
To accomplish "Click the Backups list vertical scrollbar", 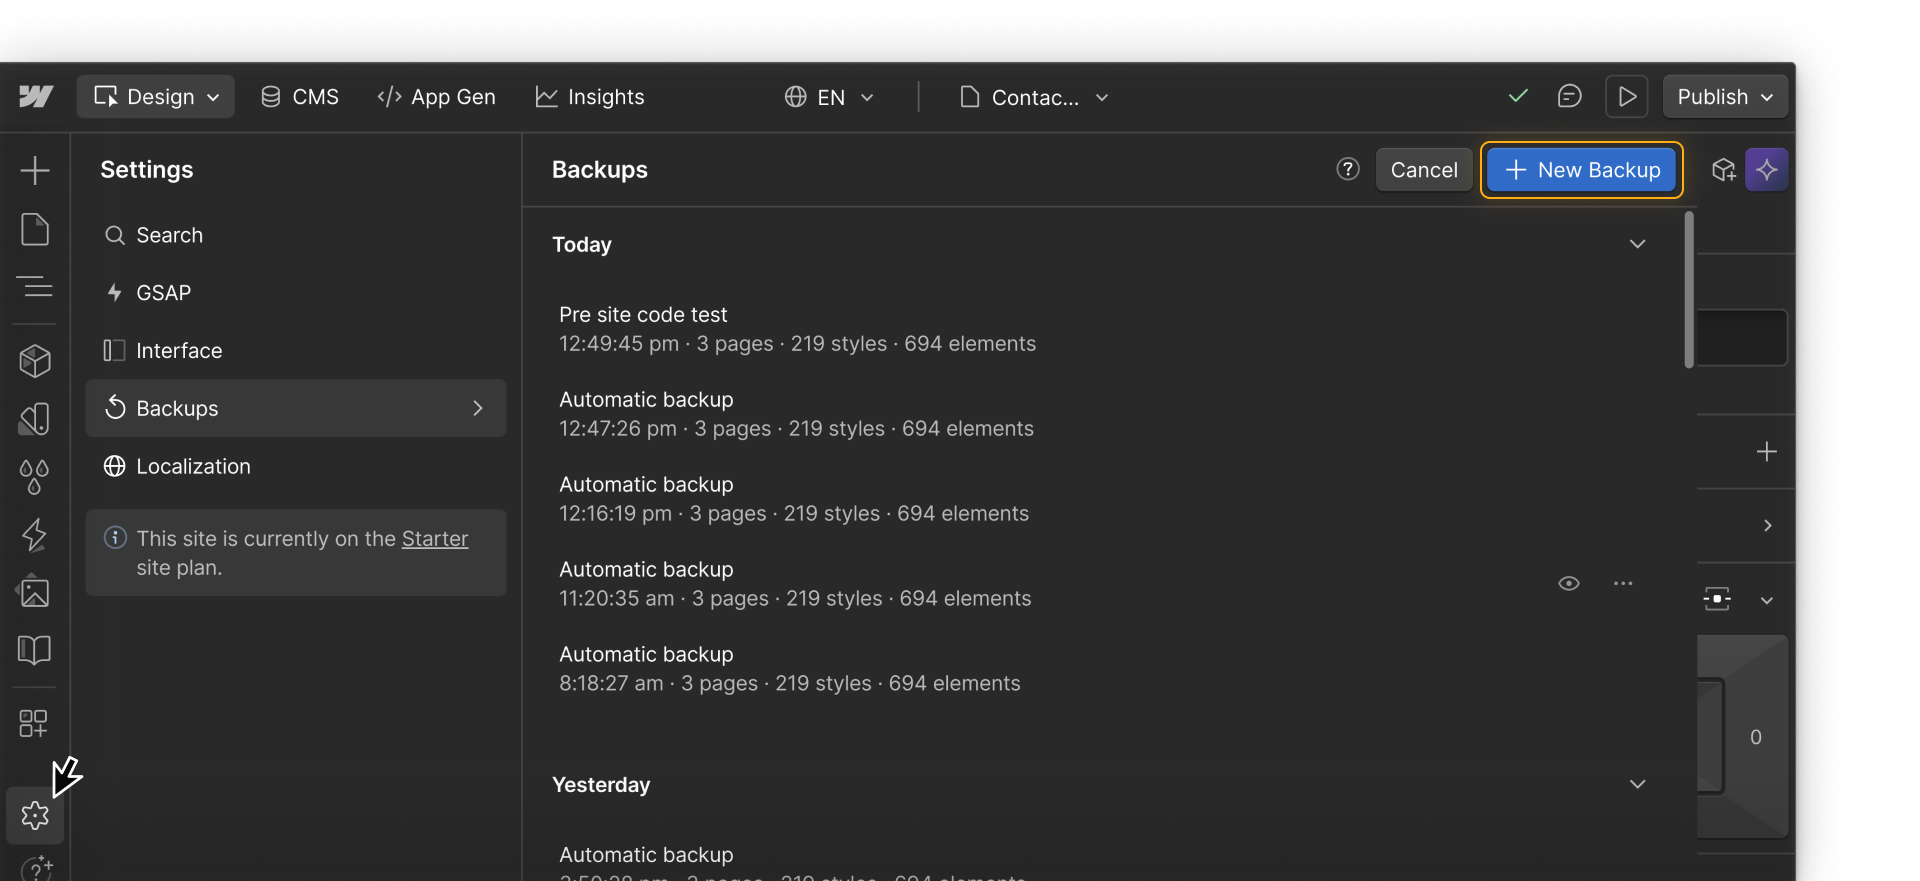I will coord(1689,290).
